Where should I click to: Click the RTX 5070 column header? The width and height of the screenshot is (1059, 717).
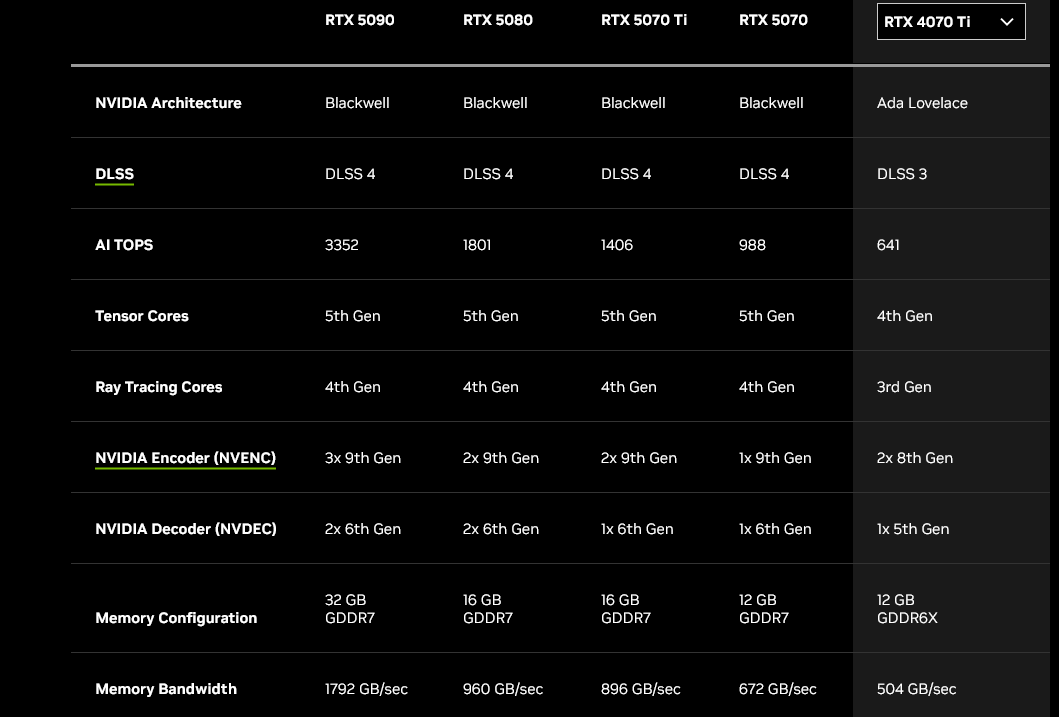[773, 20]
